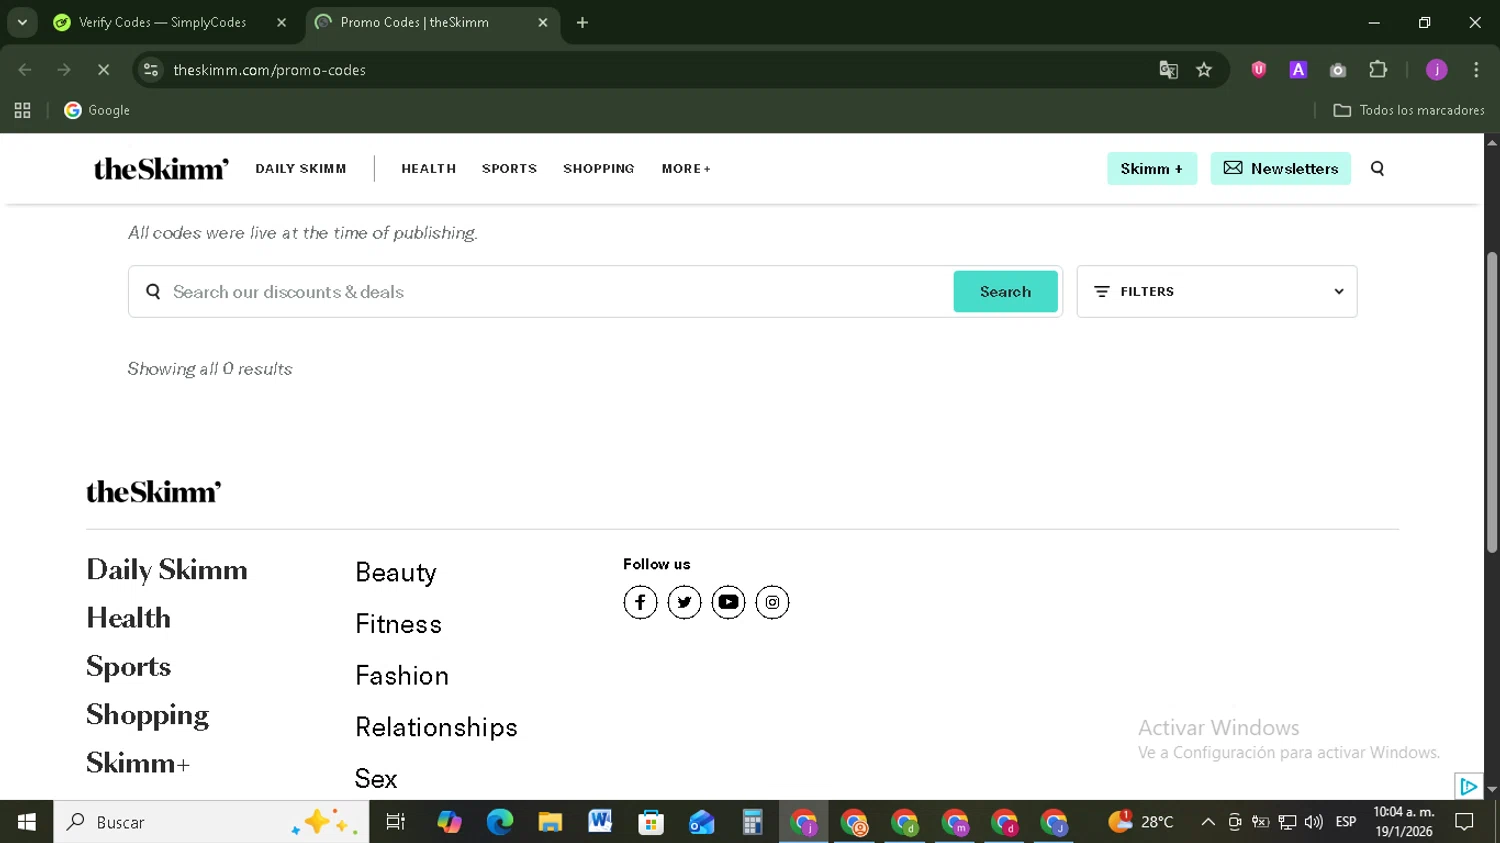Open theSkimm YouTube channel icon
The height and width of the screenshot is (843, 1500).
coord(728,602)
